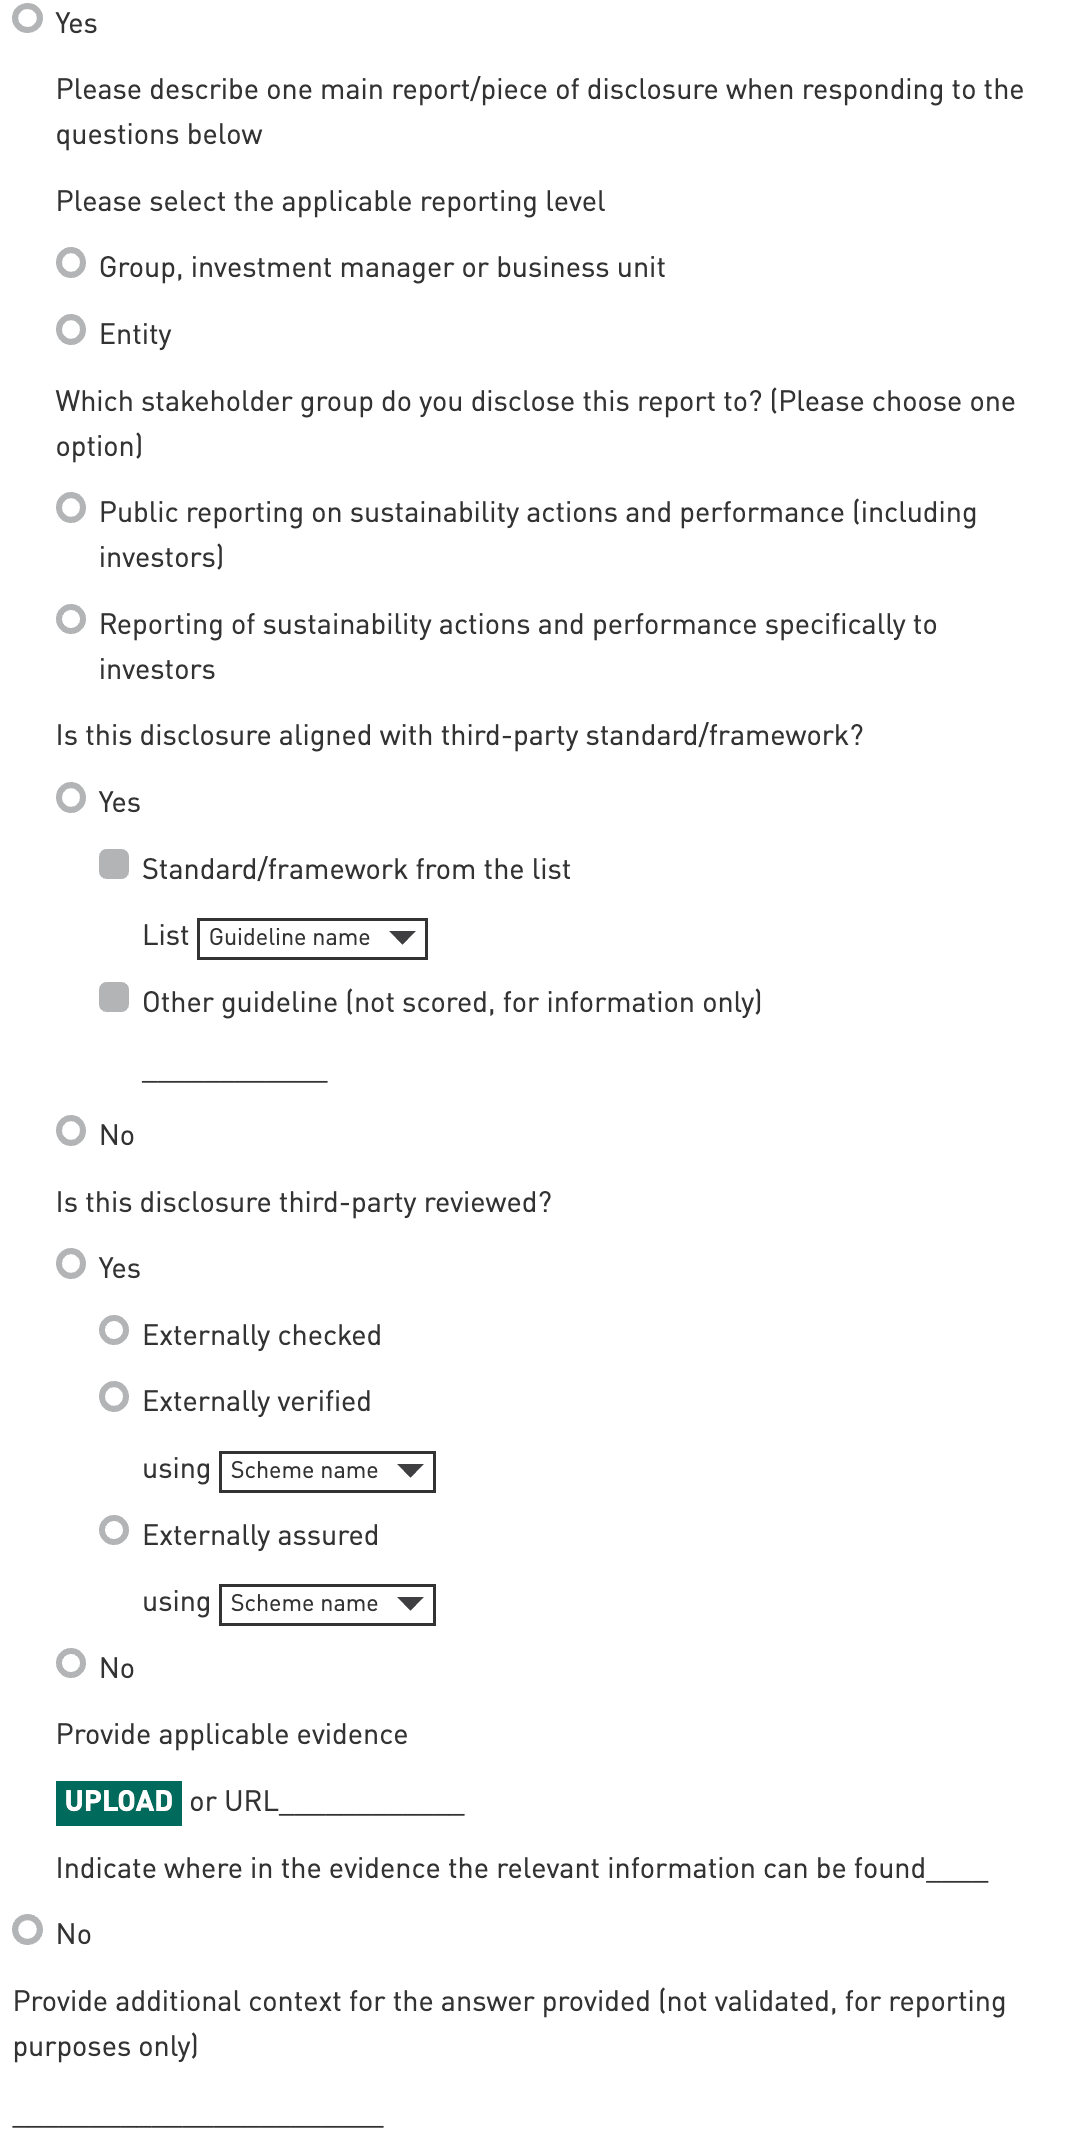Select No for third-party standard alignment
The width and height of the screenshot is (1092, 2150).
71,1131
